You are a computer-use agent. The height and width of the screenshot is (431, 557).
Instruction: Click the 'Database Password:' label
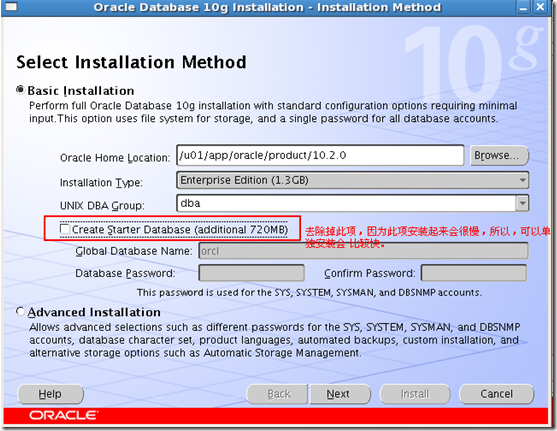tap(125, 273)
